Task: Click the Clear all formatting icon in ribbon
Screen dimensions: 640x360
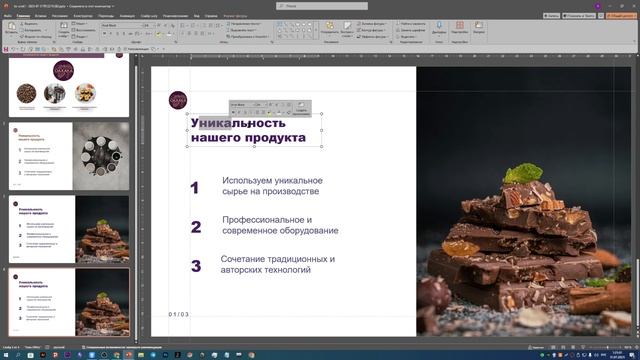Action: (x=173, y=26)
